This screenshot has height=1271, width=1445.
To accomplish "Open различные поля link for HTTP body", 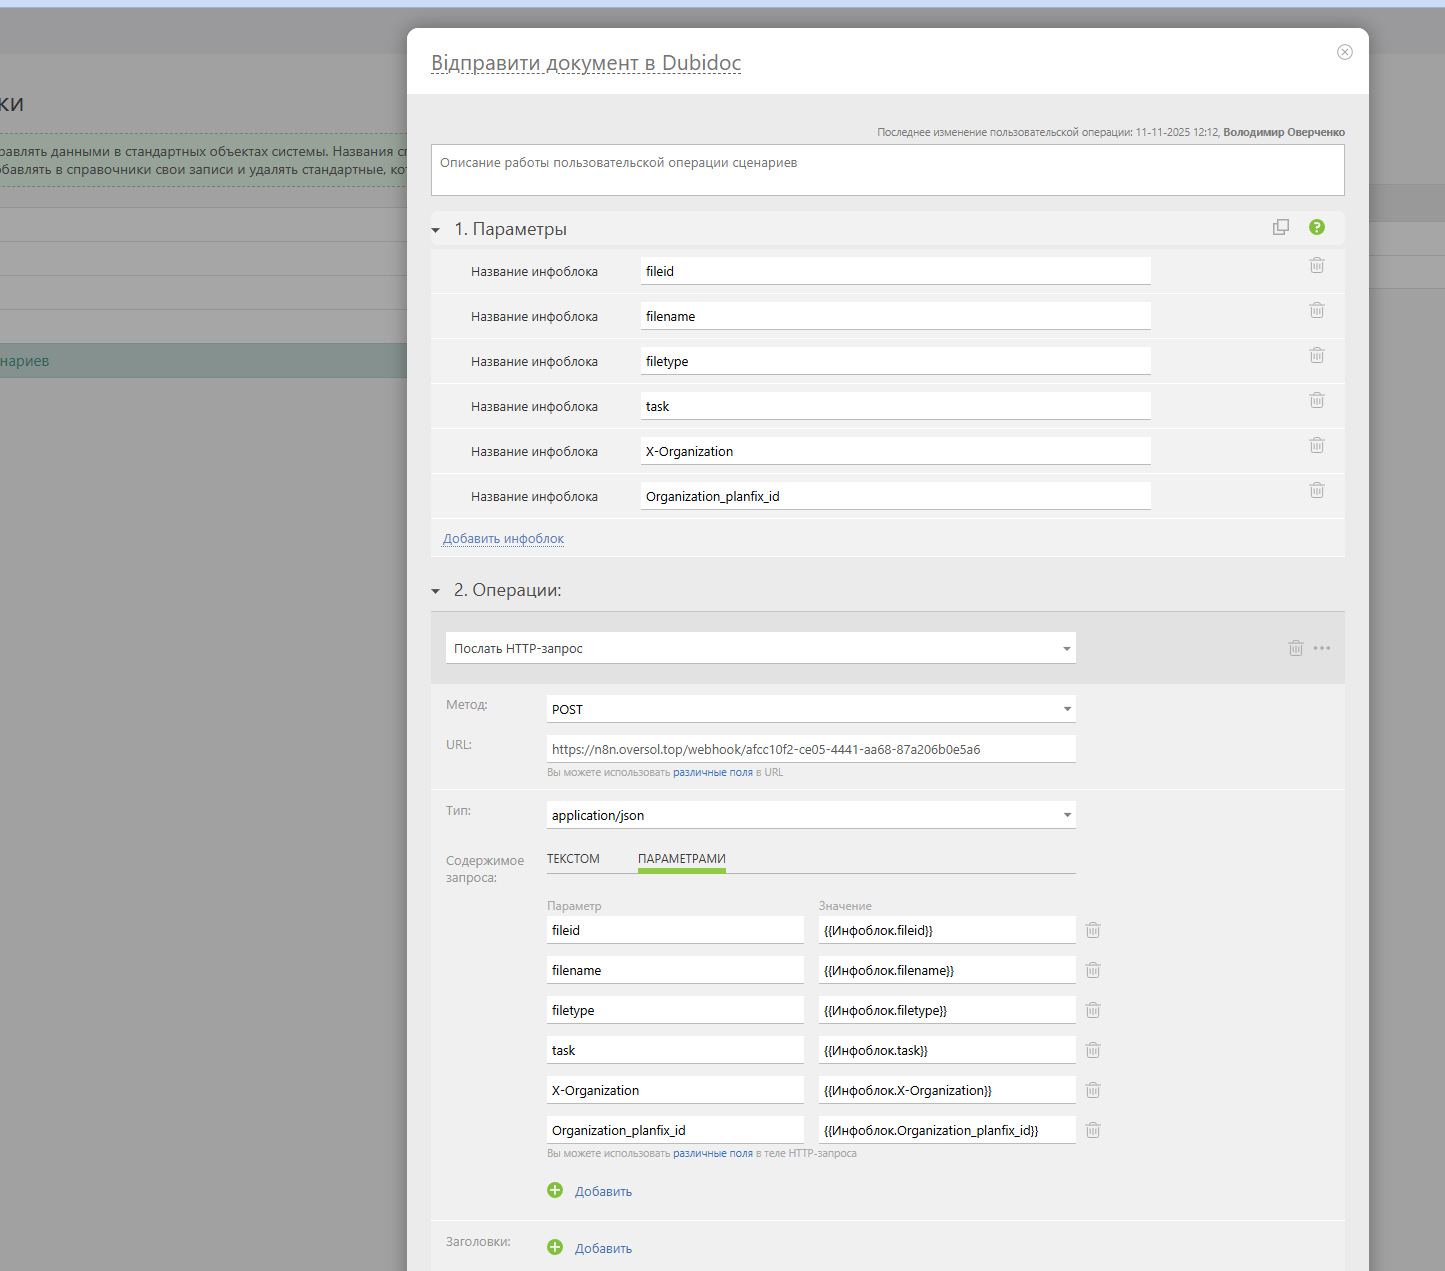I will pos(713,1153).
